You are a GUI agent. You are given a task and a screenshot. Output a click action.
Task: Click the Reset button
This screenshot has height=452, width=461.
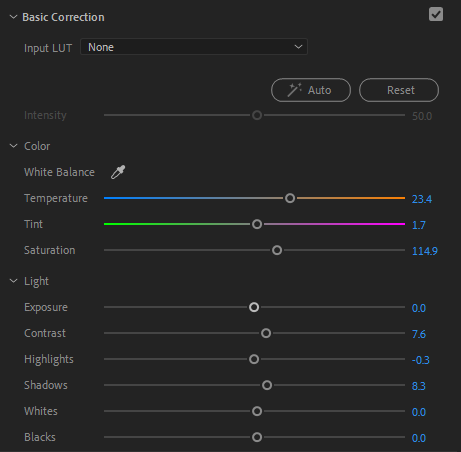point(399,90)
